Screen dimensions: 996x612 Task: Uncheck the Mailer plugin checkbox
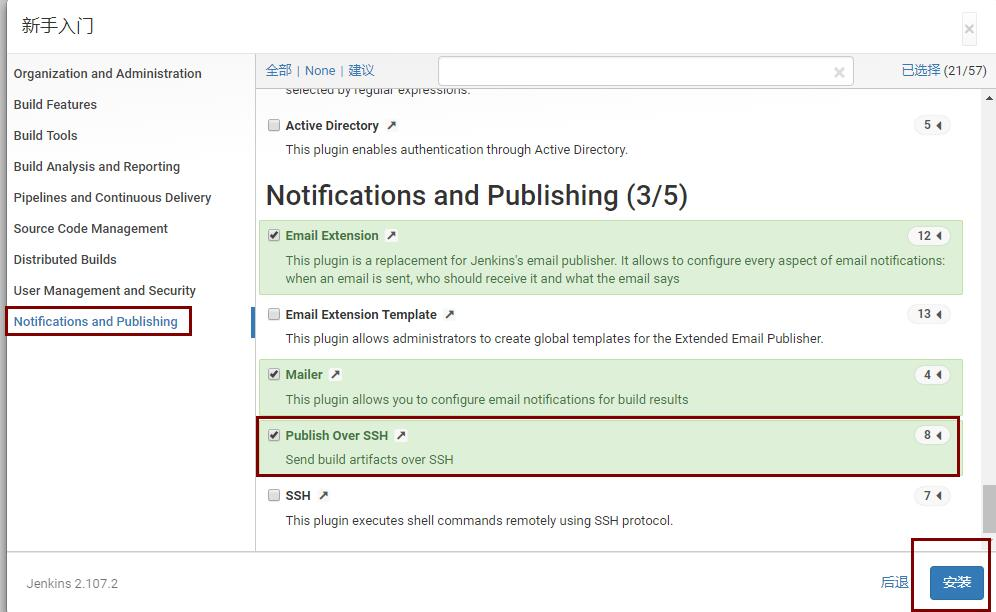coord(274,374)
